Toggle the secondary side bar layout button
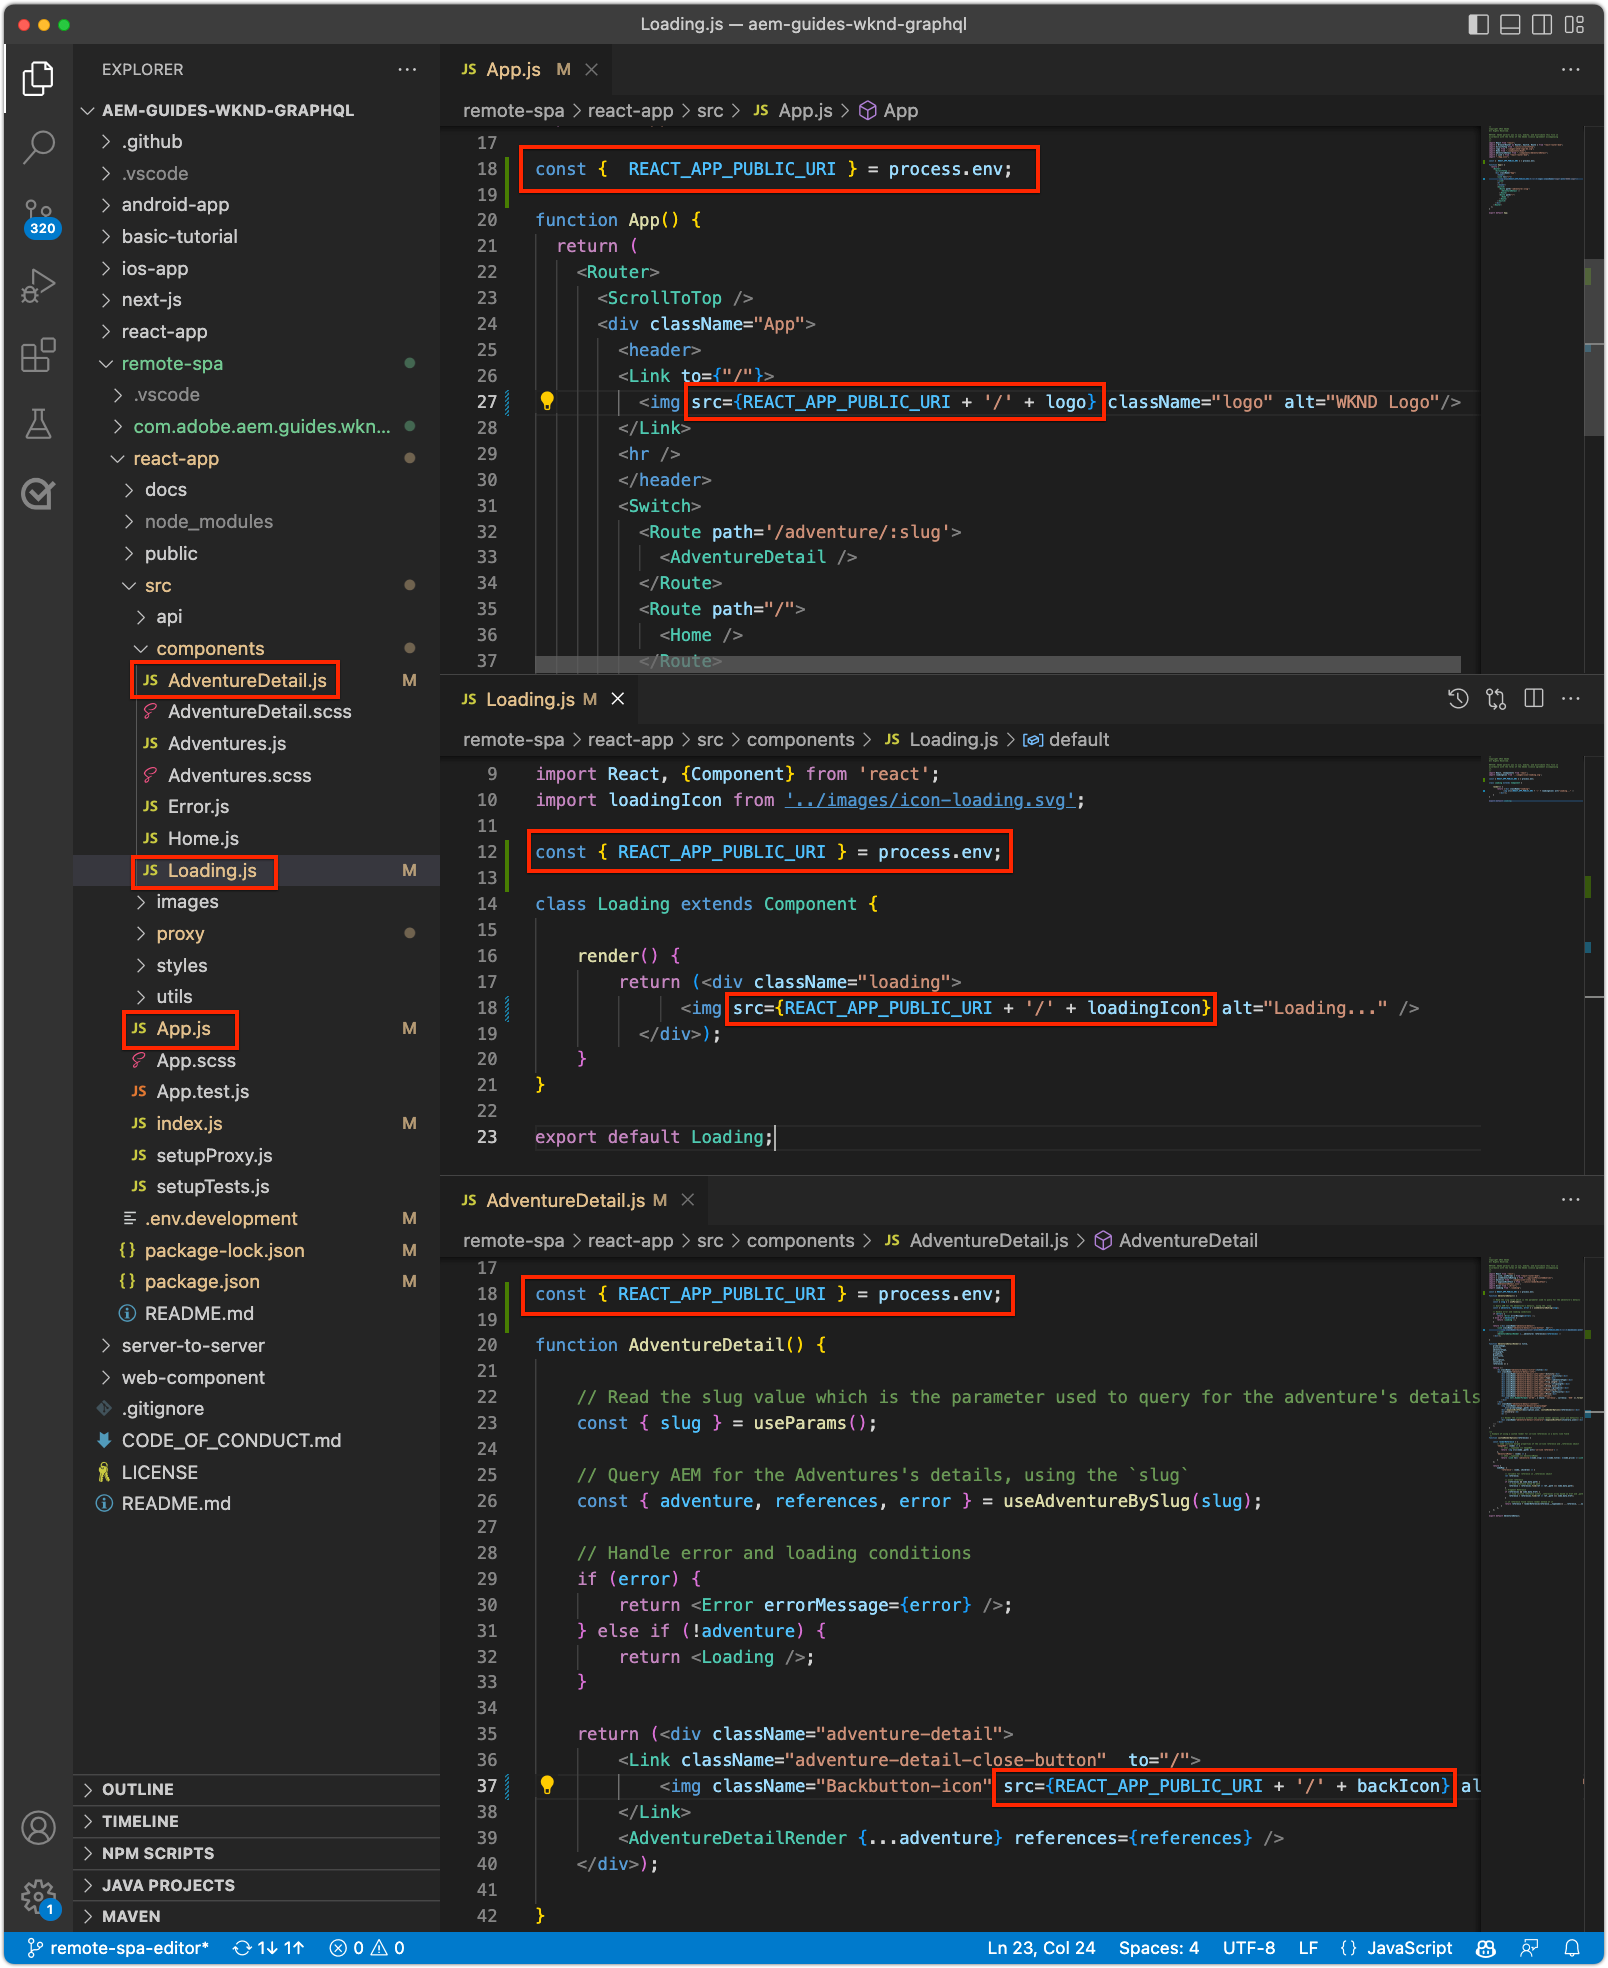The image size is (1608, 1968). [1542, 24]
